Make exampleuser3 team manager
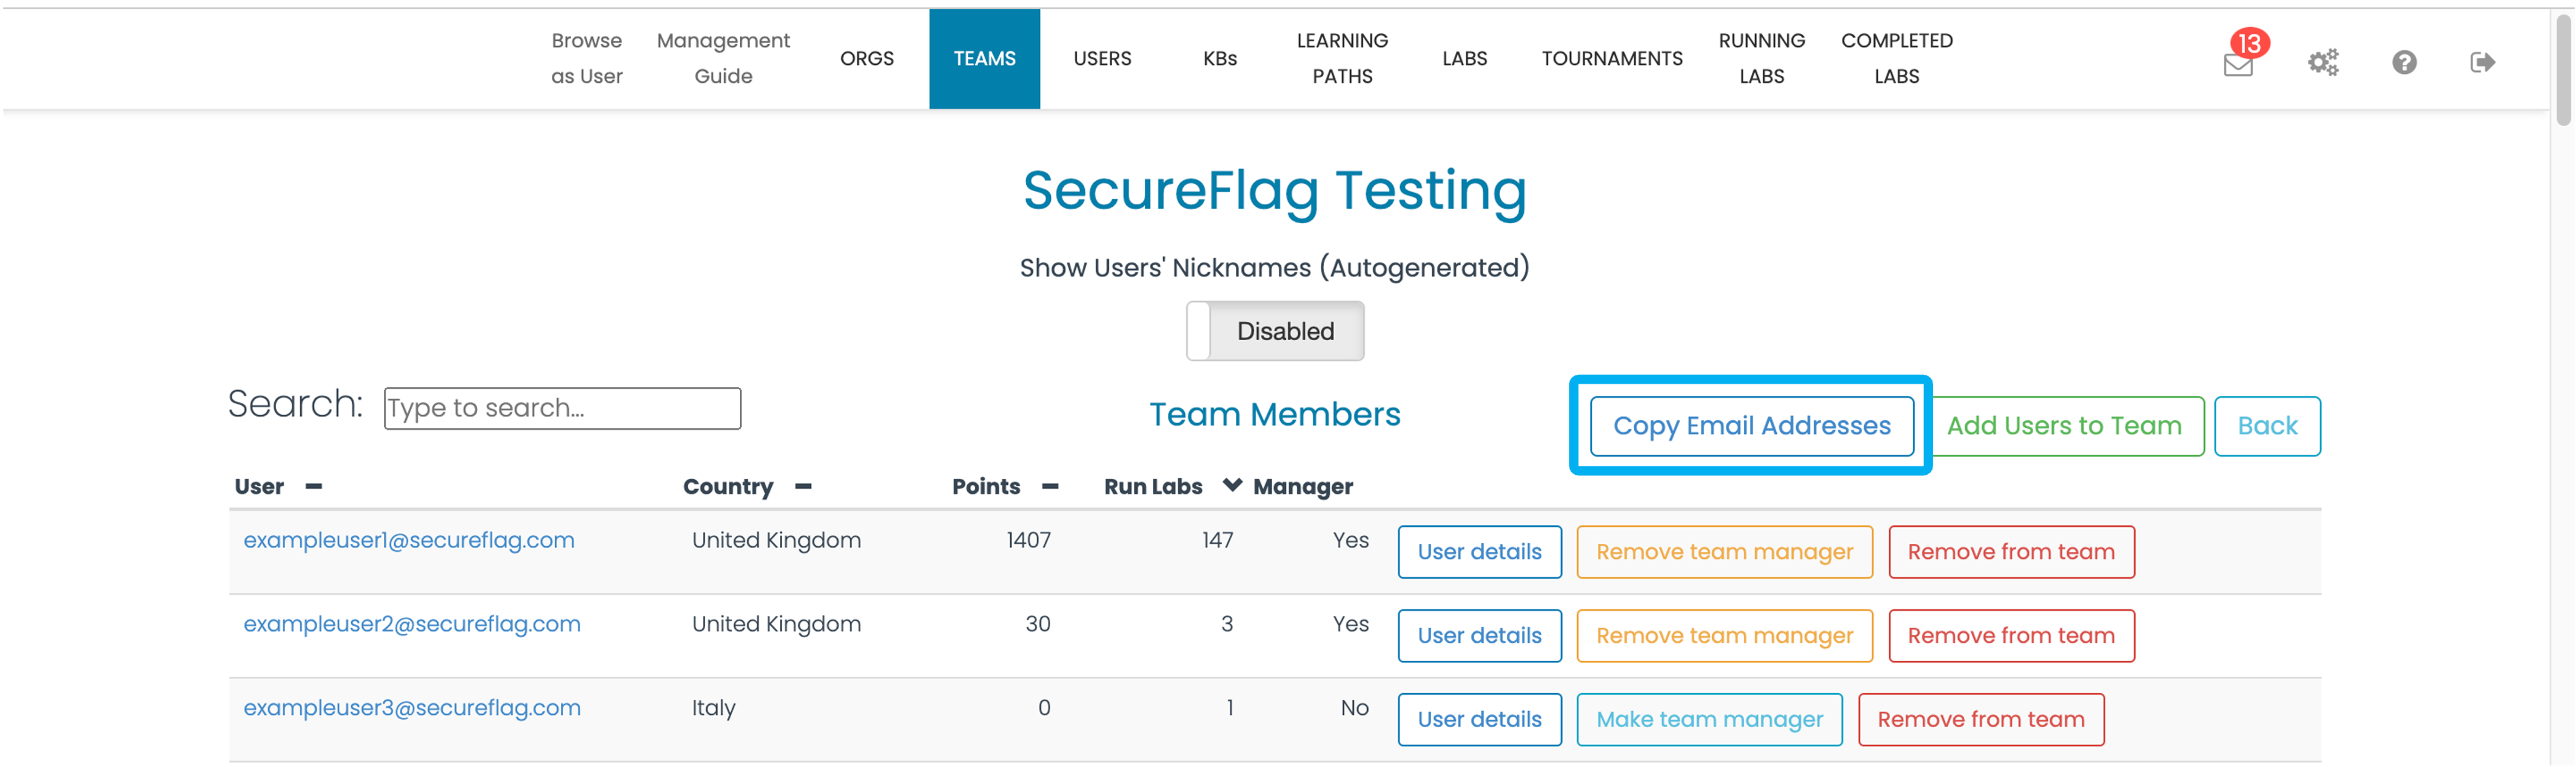 (x=1709, y=720)
